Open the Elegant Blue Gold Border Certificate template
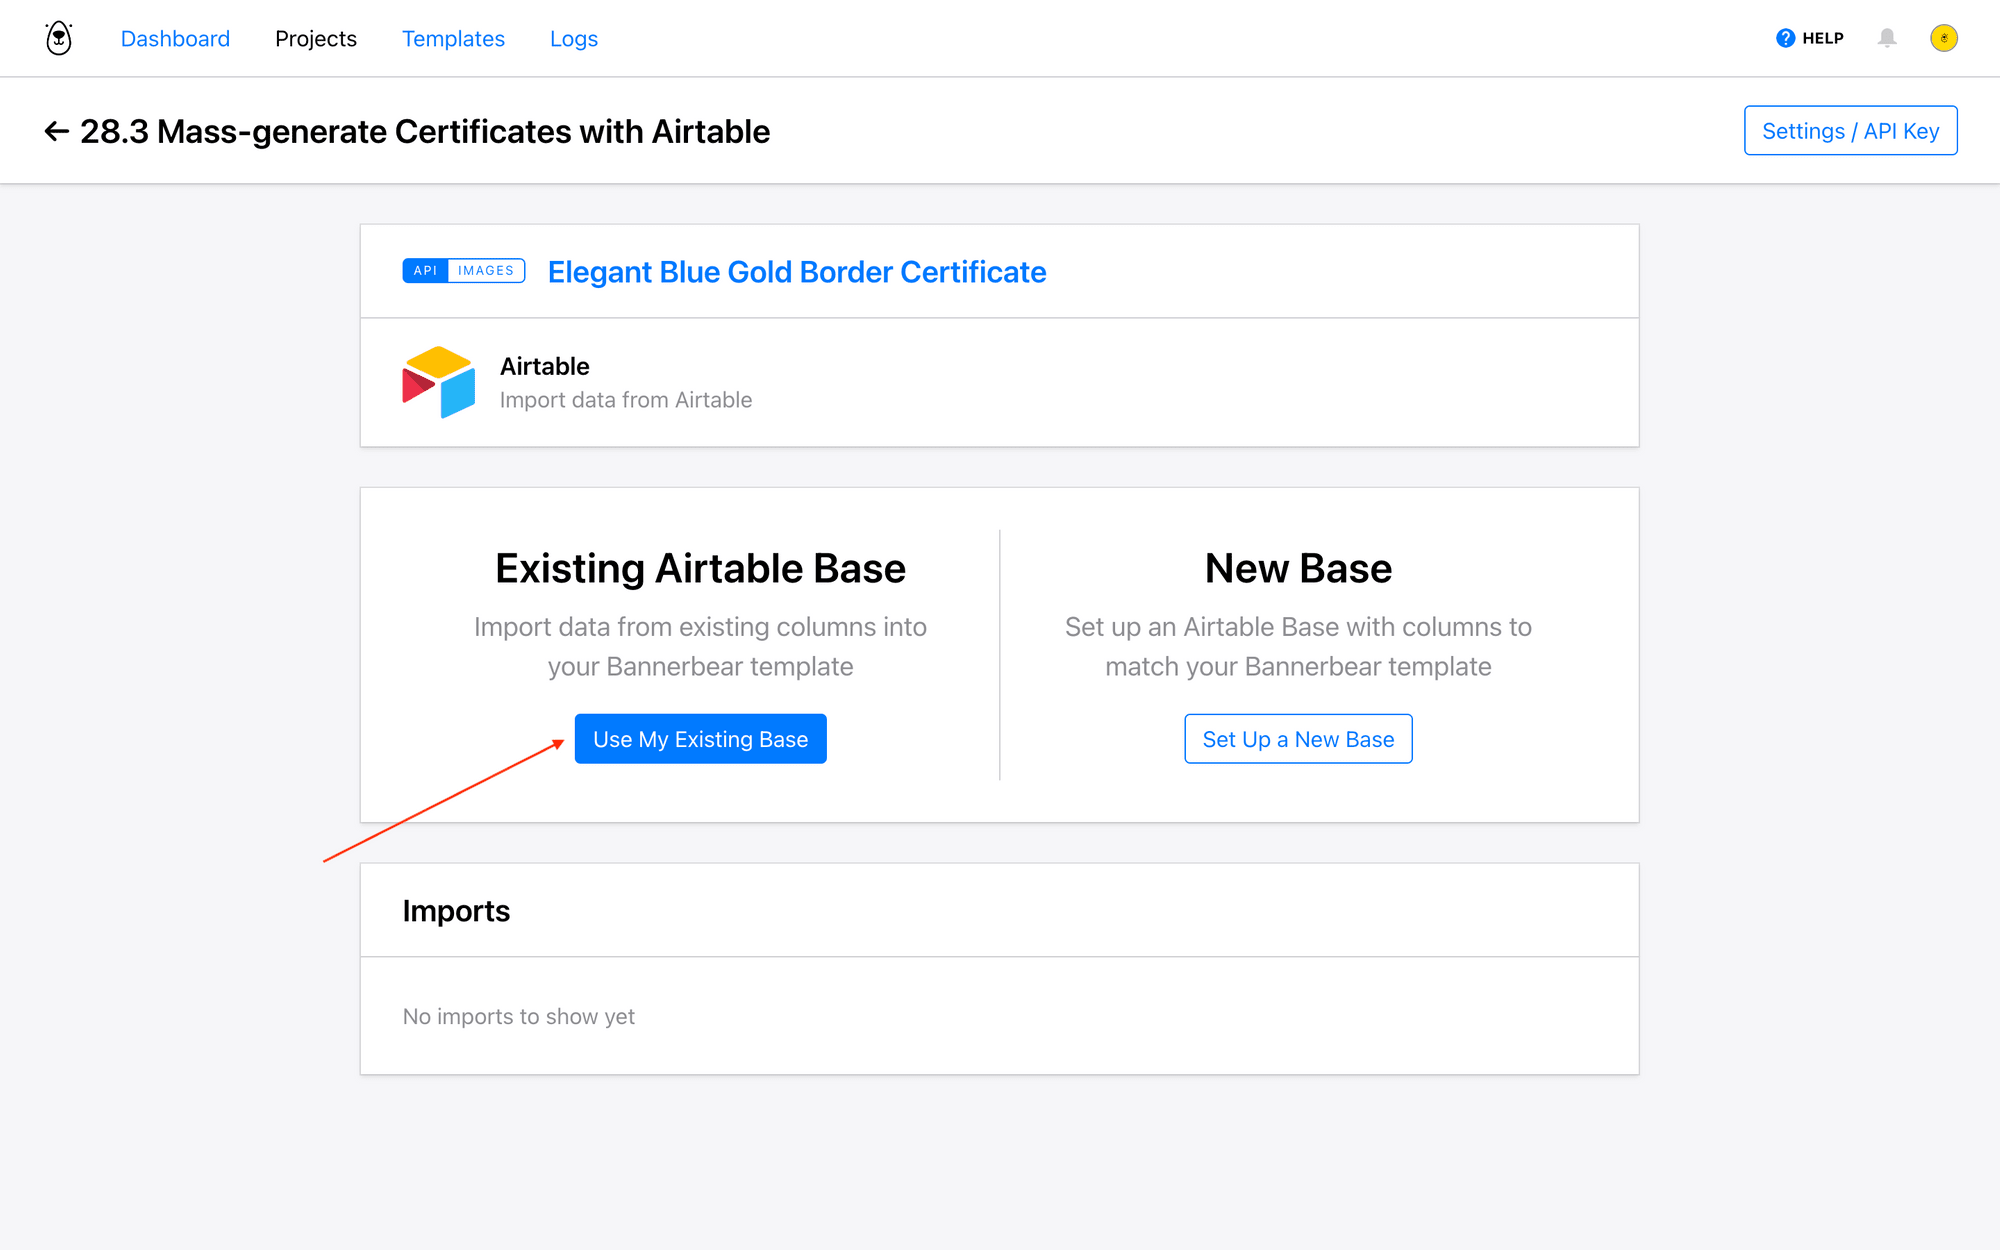The height and width of the screenshot is (1250, 2000). coord(796,271)
